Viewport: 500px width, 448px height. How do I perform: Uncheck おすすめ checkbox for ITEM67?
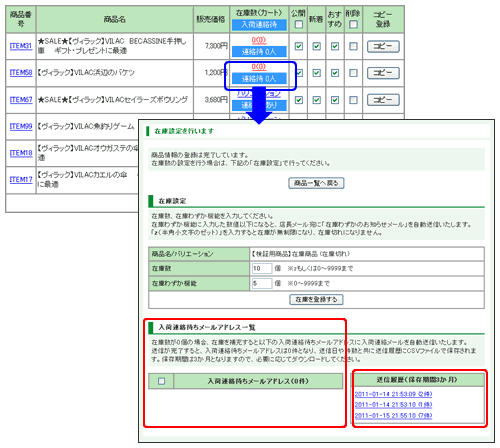tap(335, 100)
